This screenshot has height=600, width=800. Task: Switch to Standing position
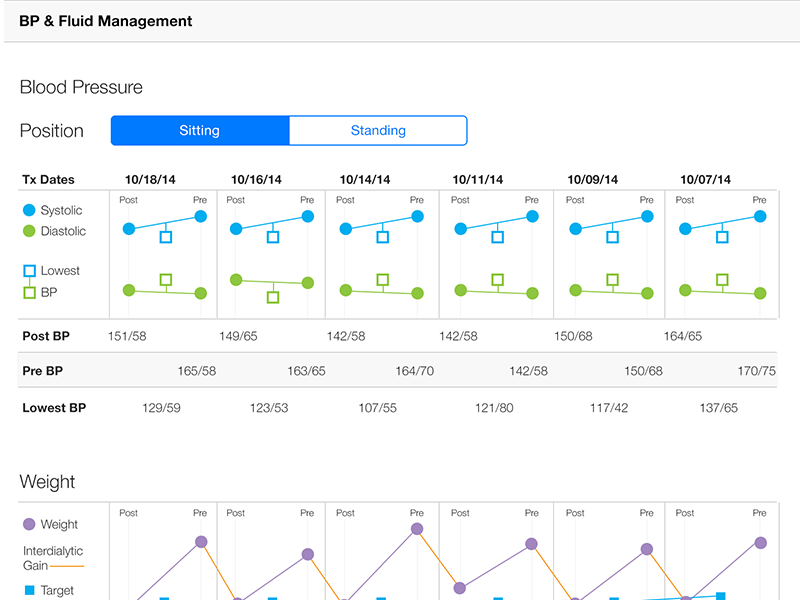coord(378,131)
